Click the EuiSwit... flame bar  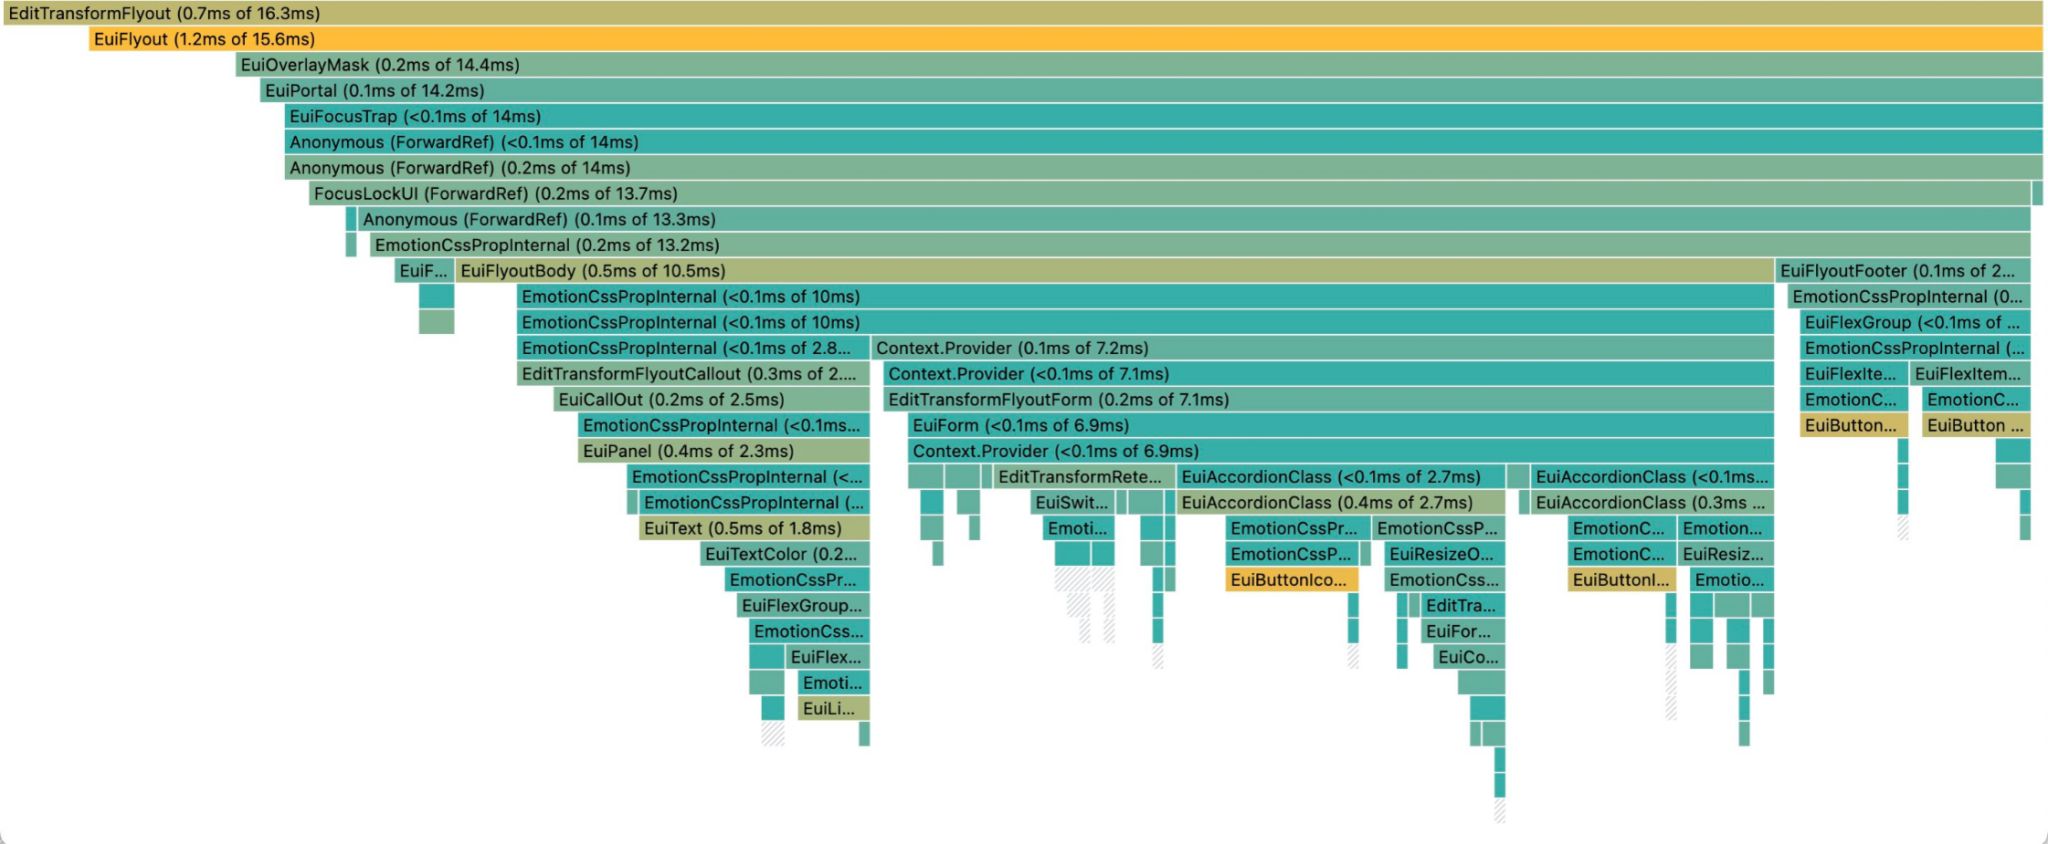coord(1072,503)
